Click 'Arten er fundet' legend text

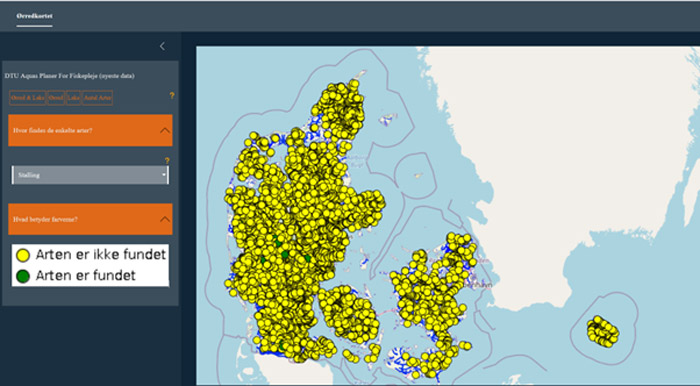coord(85,275)
